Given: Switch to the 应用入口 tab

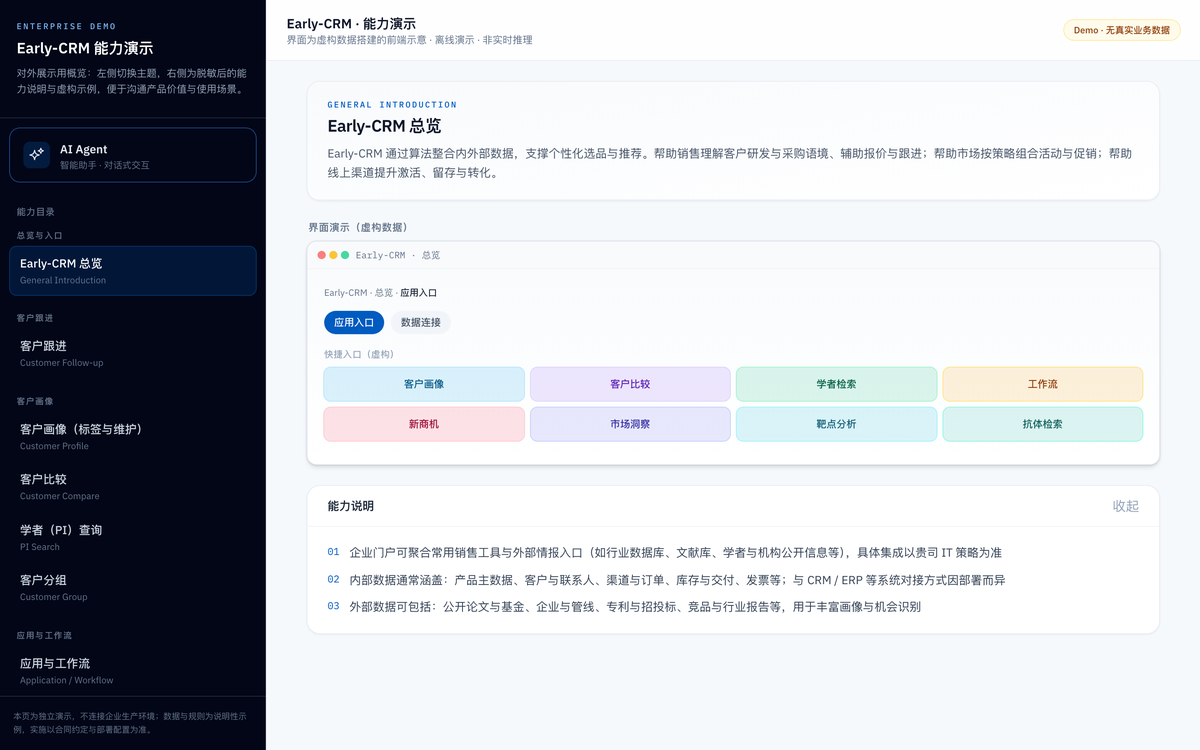Looking at the screenshot, I should click(354, 322).
